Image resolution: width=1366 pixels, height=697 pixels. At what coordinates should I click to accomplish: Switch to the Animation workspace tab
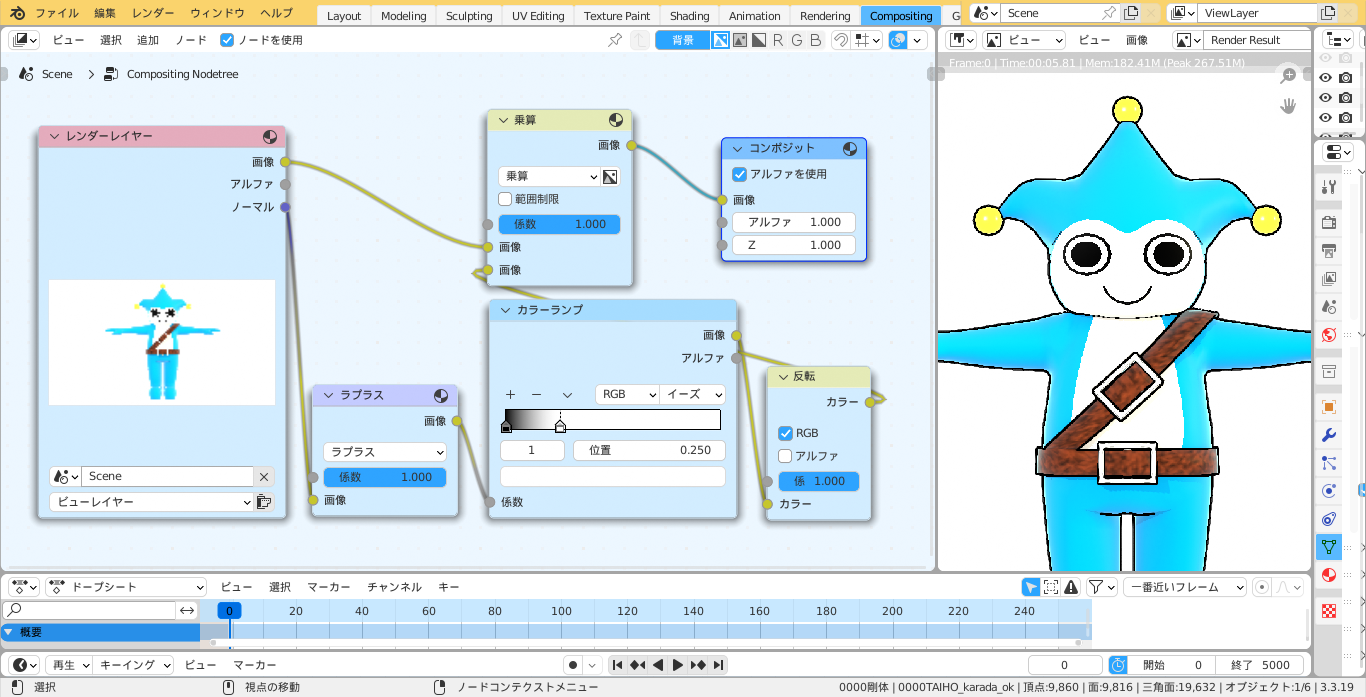click(x=754, y=16)
